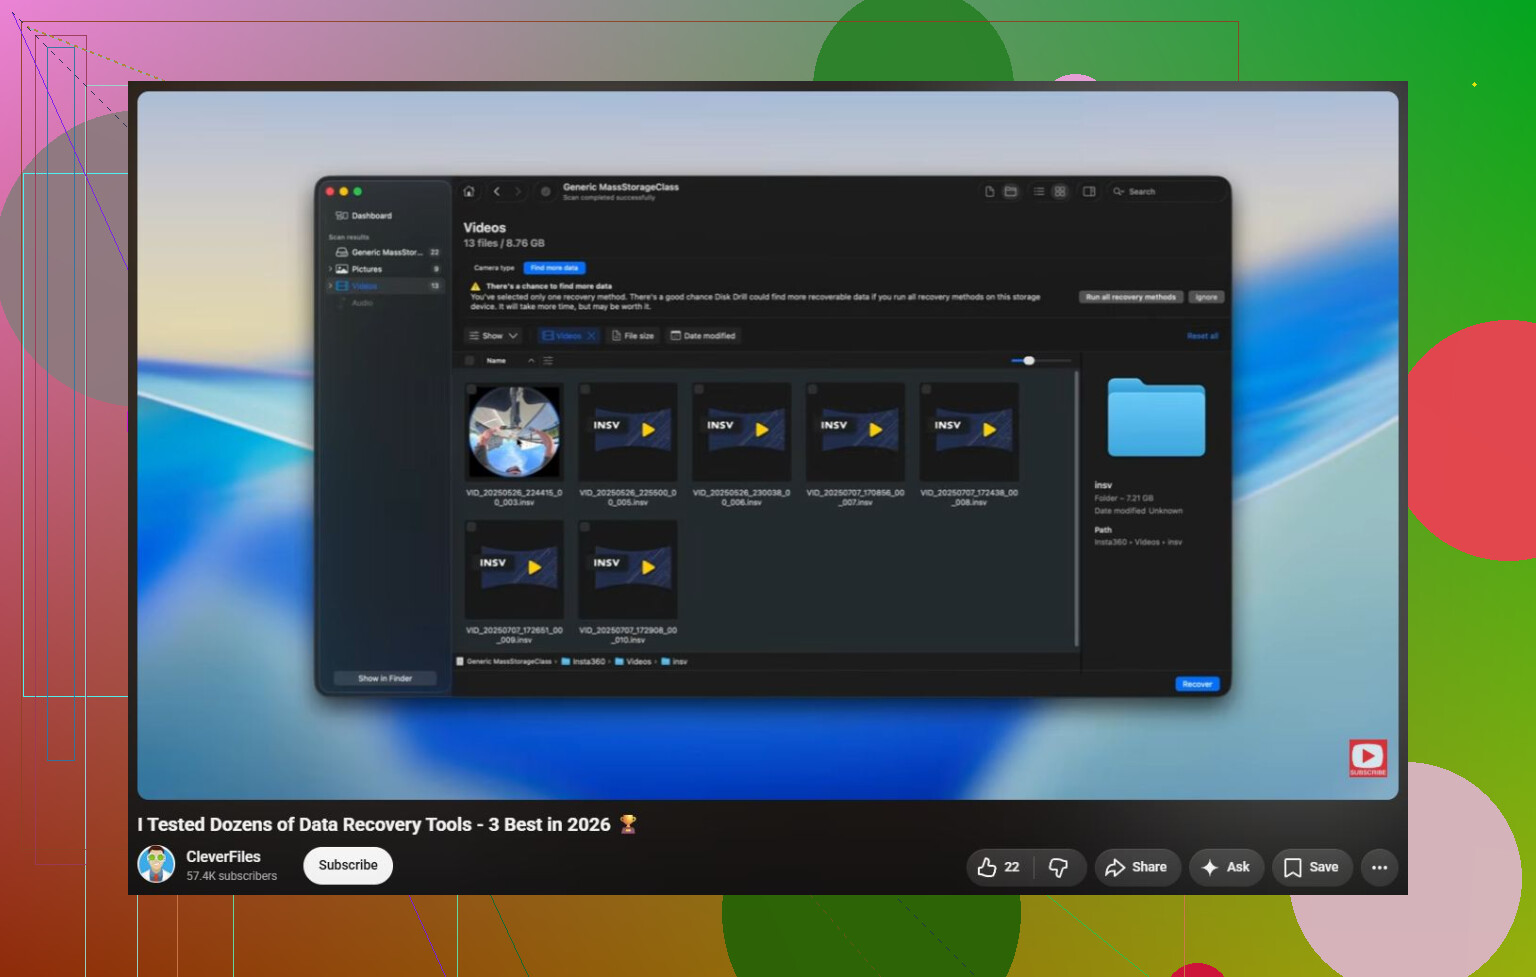Click the Ignore button
This screenshot has height=977, width=1536.
tap(1207, 297)
